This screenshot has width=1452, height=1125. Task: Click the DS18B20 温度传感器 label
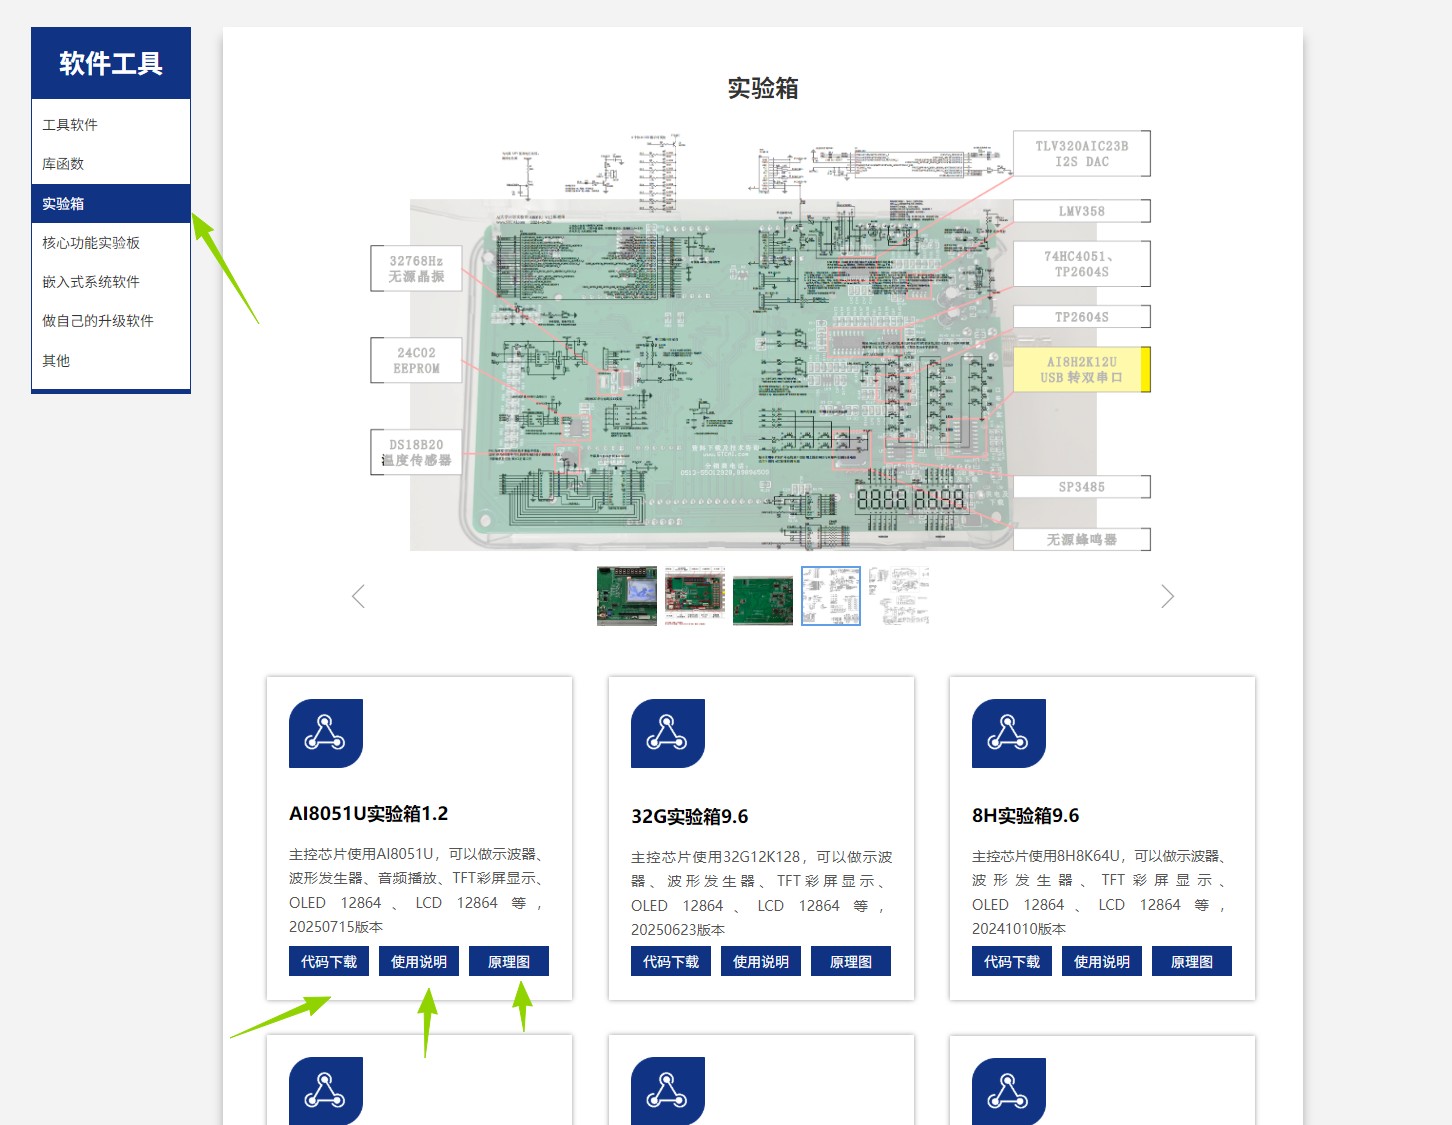click(x=416, y=452)
